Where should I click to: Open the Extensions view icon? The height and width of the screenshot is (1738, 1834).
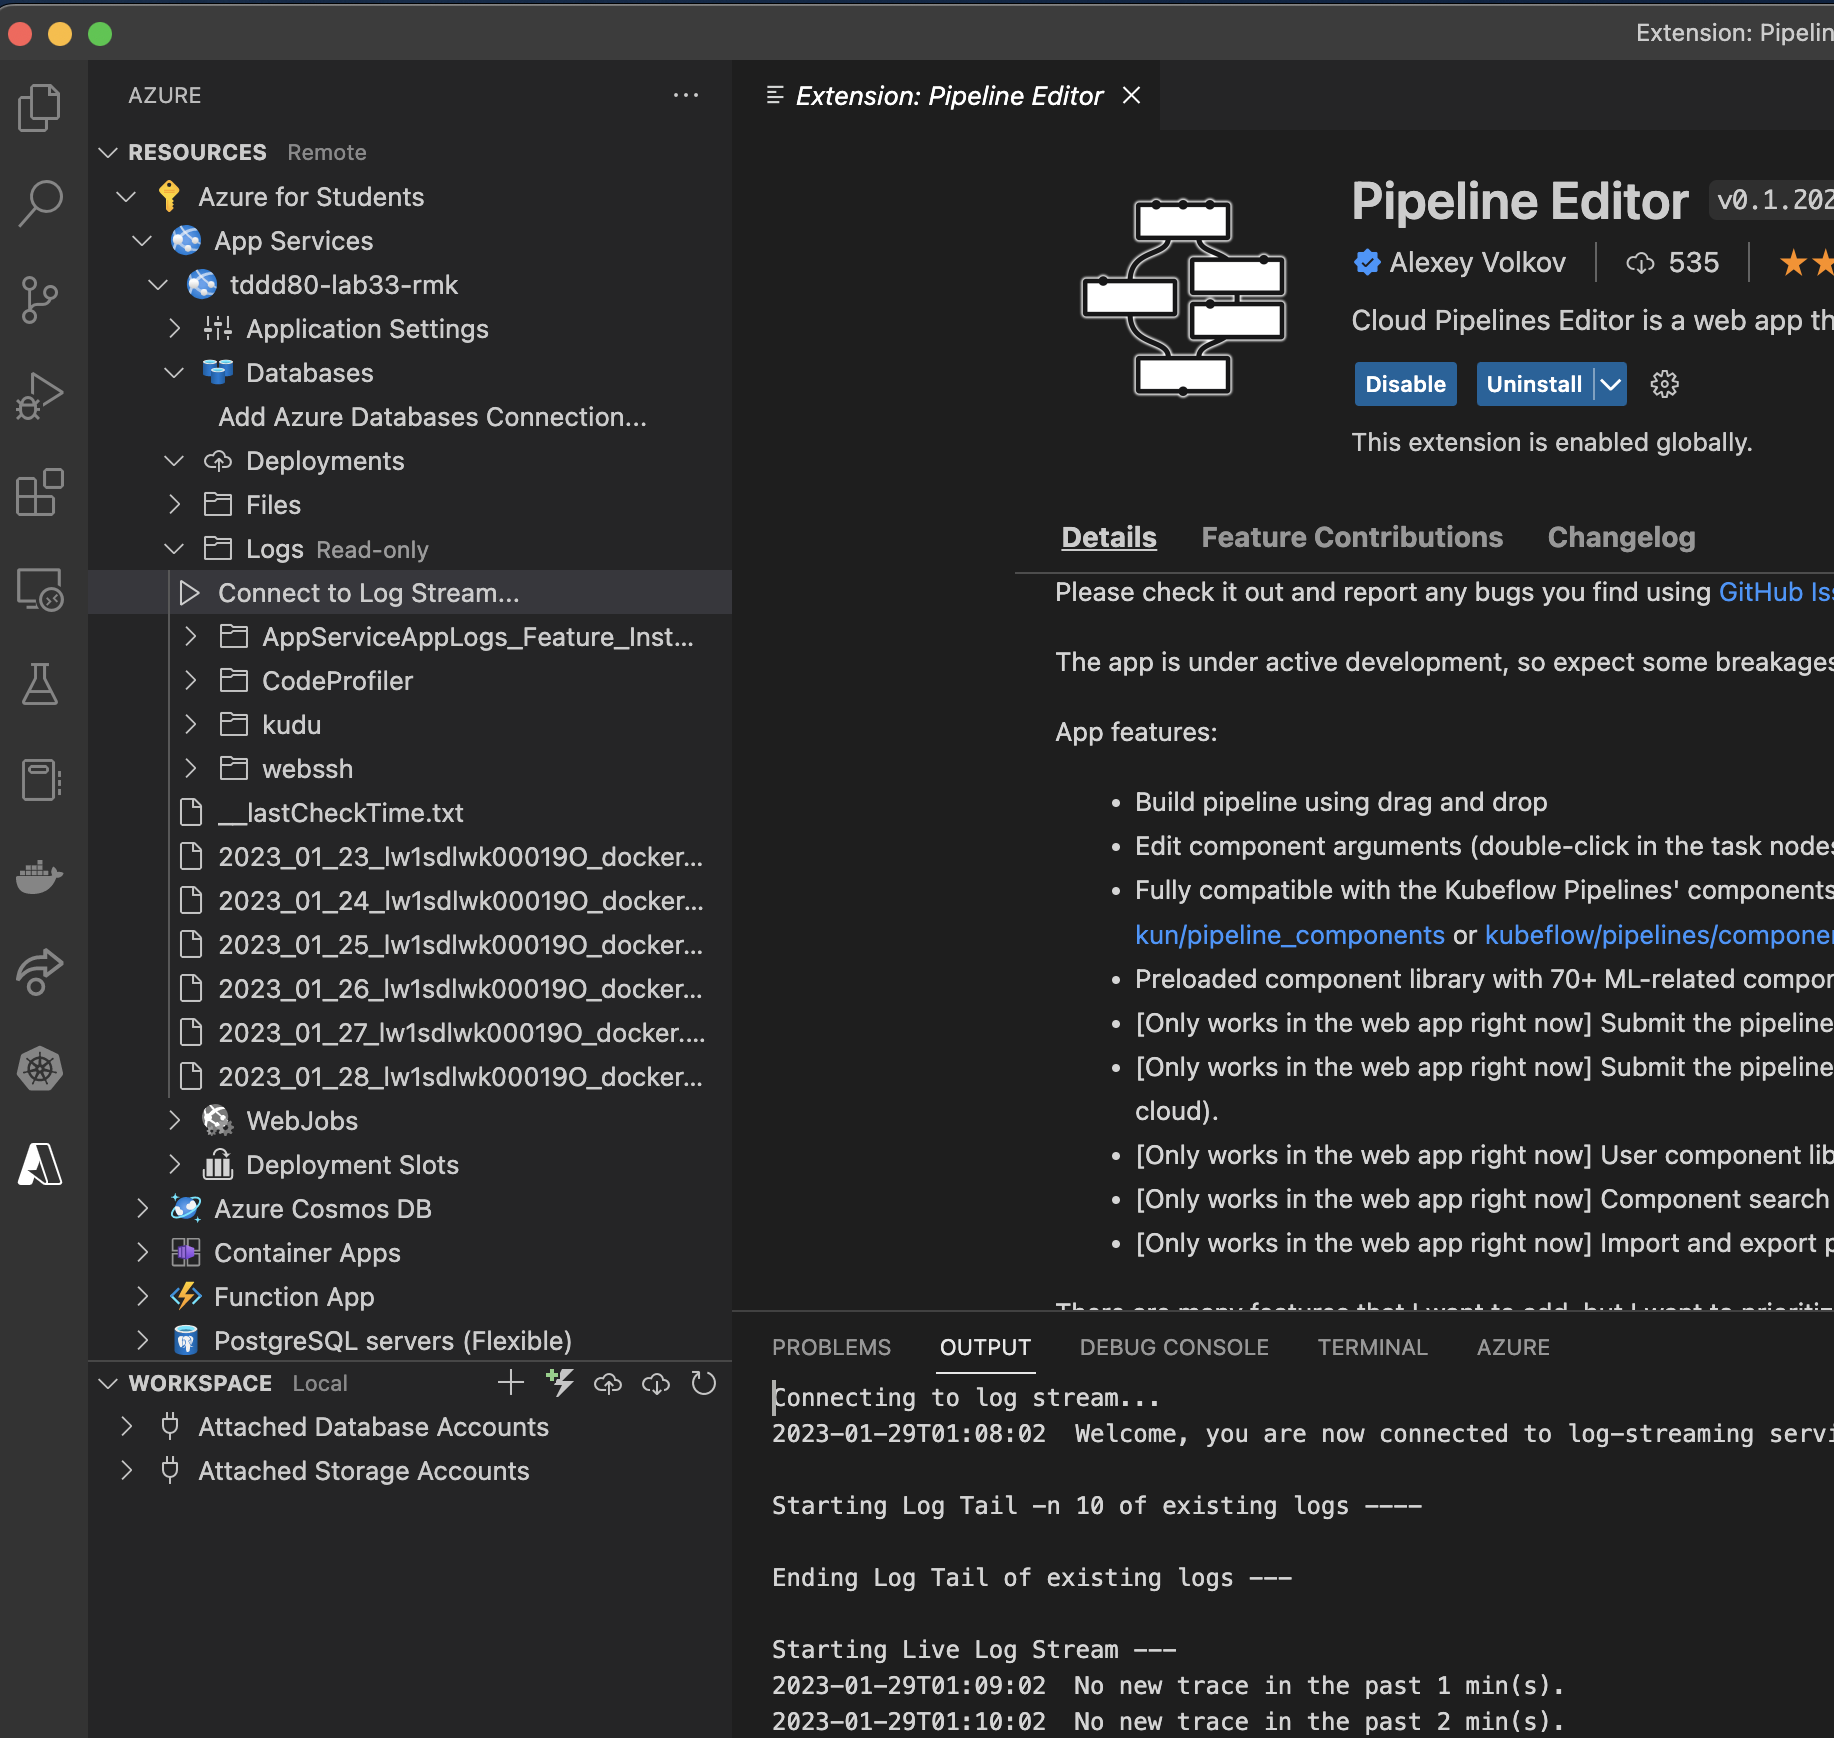40,492
